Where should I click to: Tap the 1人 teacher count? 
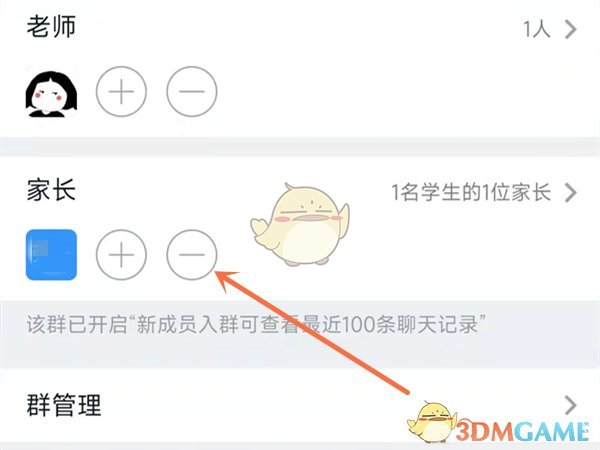pyautogui.click(x=537, y=29)
